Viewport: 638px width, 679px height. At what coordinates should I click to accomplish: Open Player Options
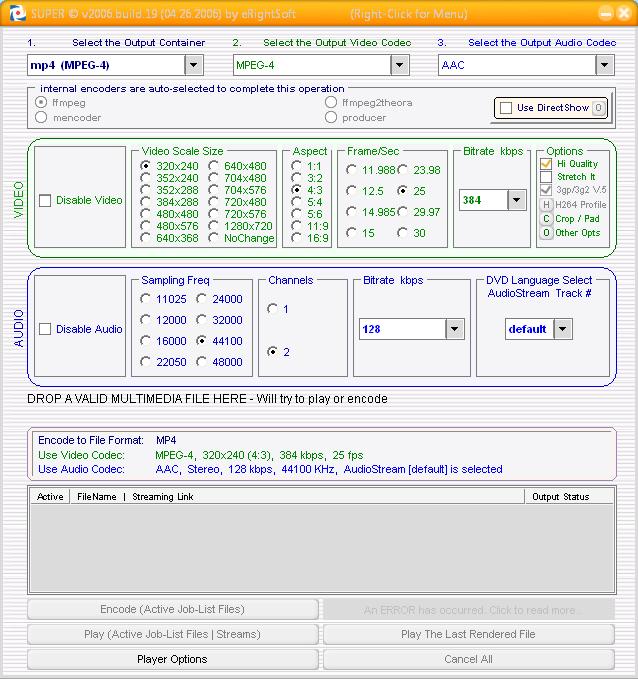[173, 660]
